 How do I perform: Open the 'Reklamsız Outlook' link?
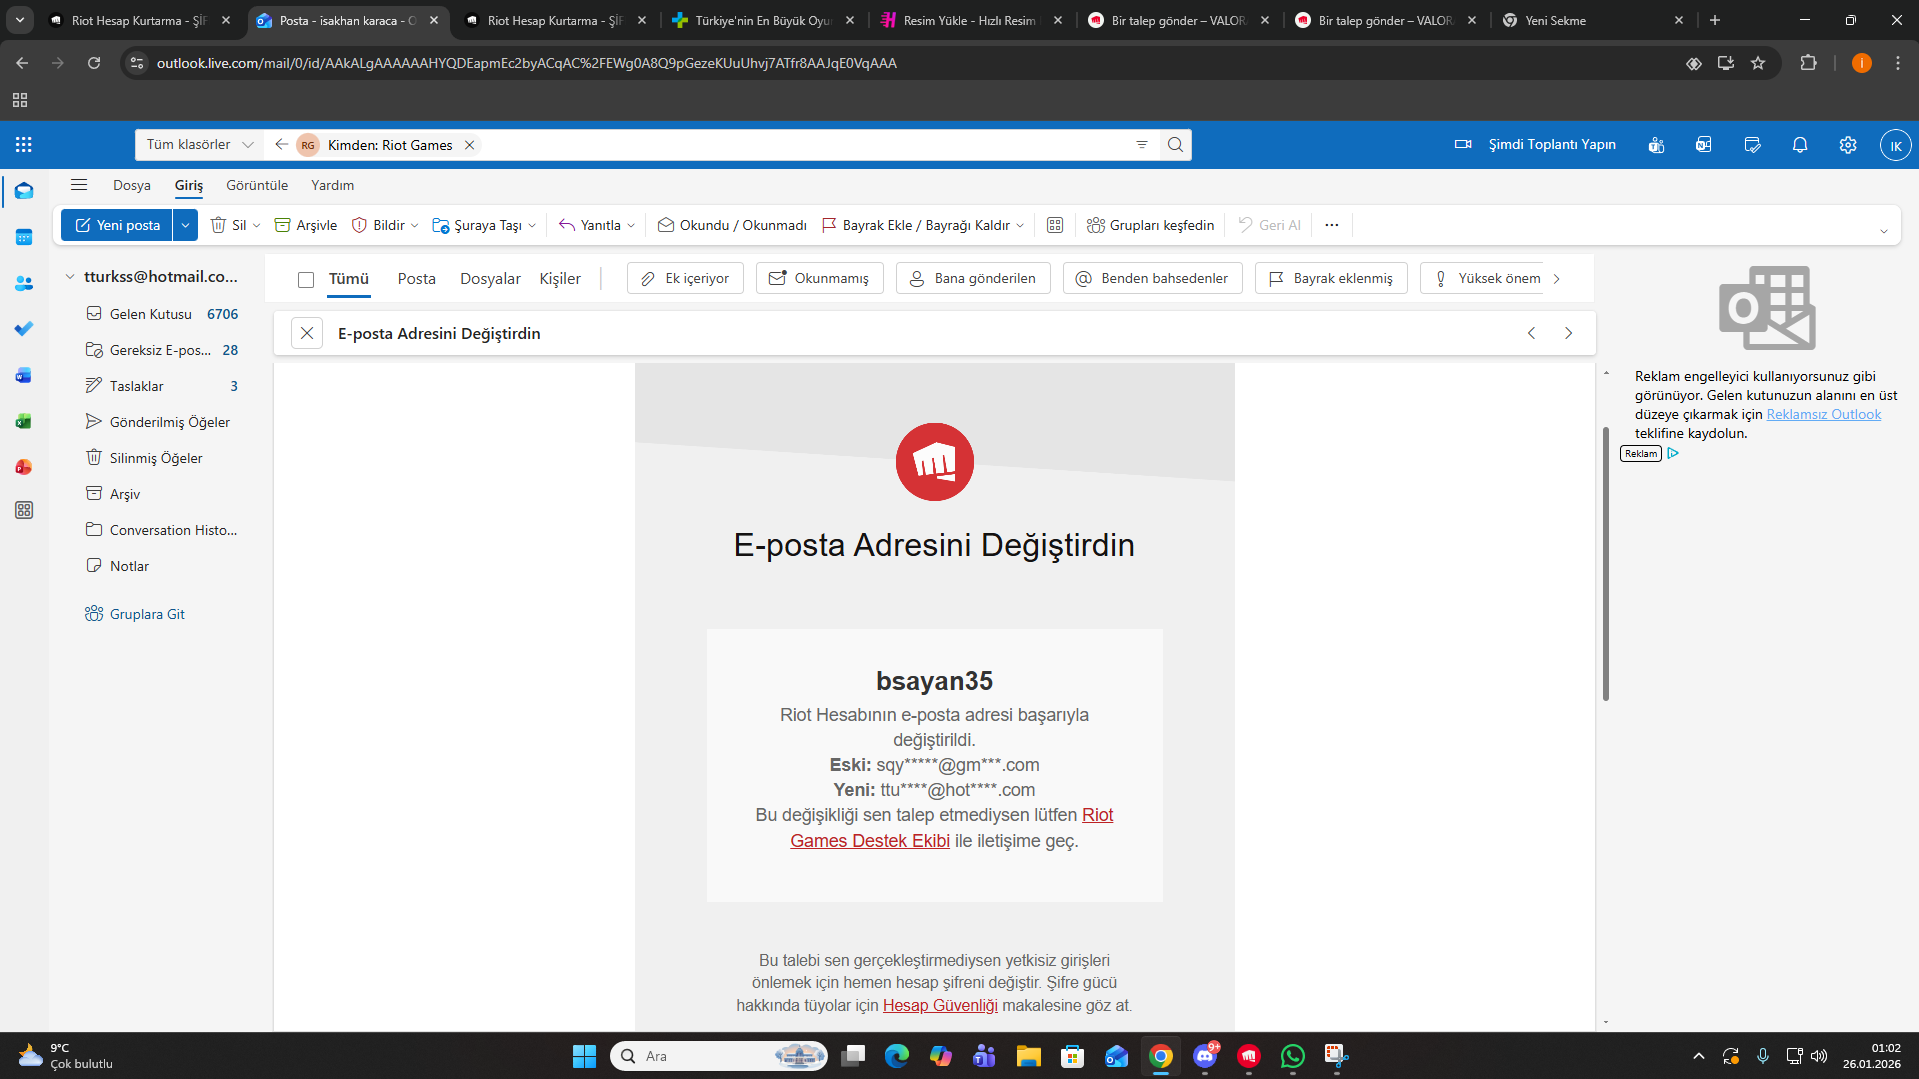pos(1824,414)
